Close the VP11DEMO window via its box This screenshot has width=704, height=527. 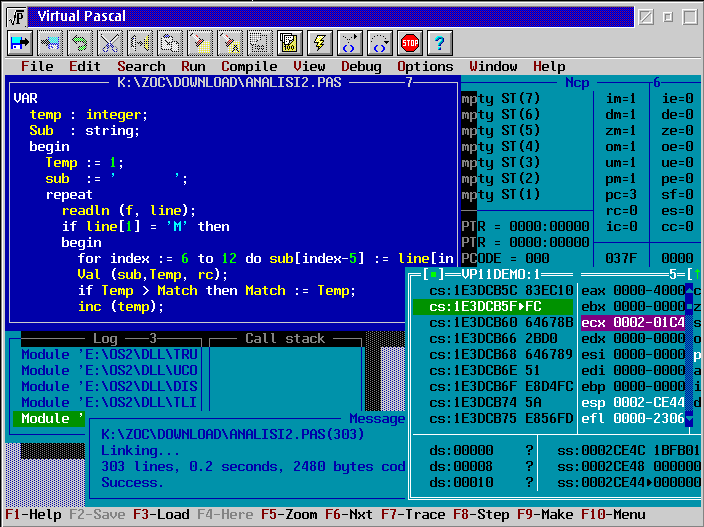[x=432, y=274]
